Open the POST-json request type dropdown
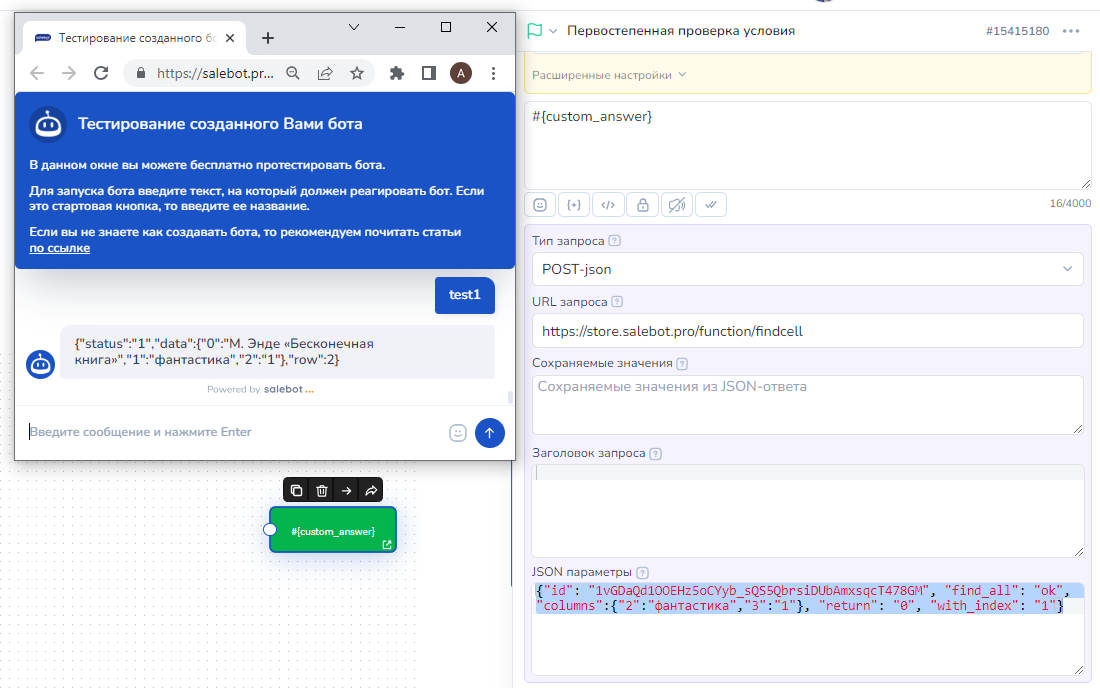 click(x=807, y=269)
